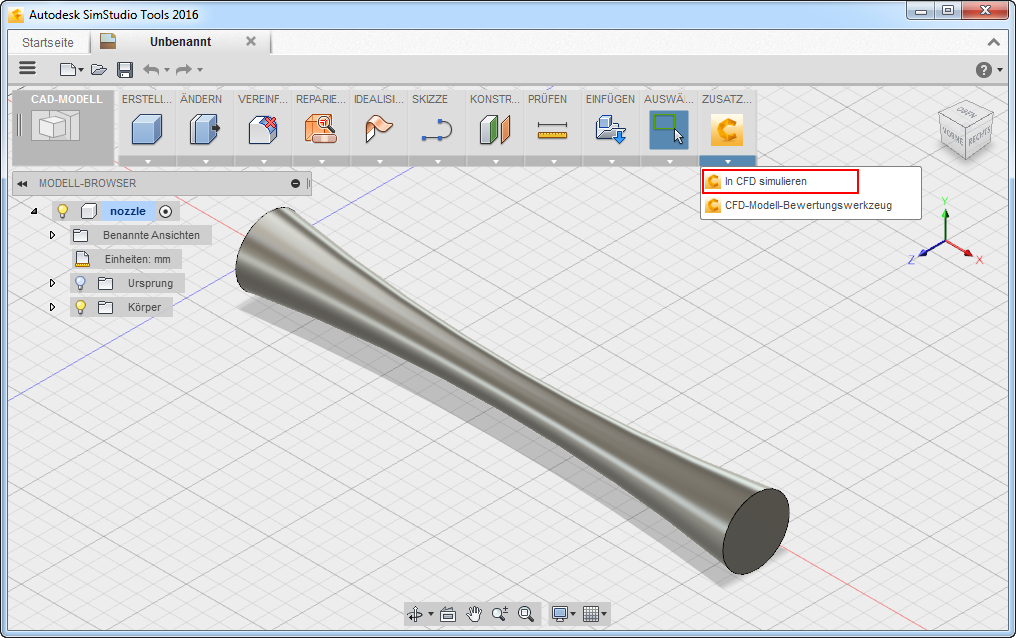Save the document with floppy icon
Image resolution: width=1016 pixels, height=638 pixels.
pyautogui.click(x=125, y=69)
